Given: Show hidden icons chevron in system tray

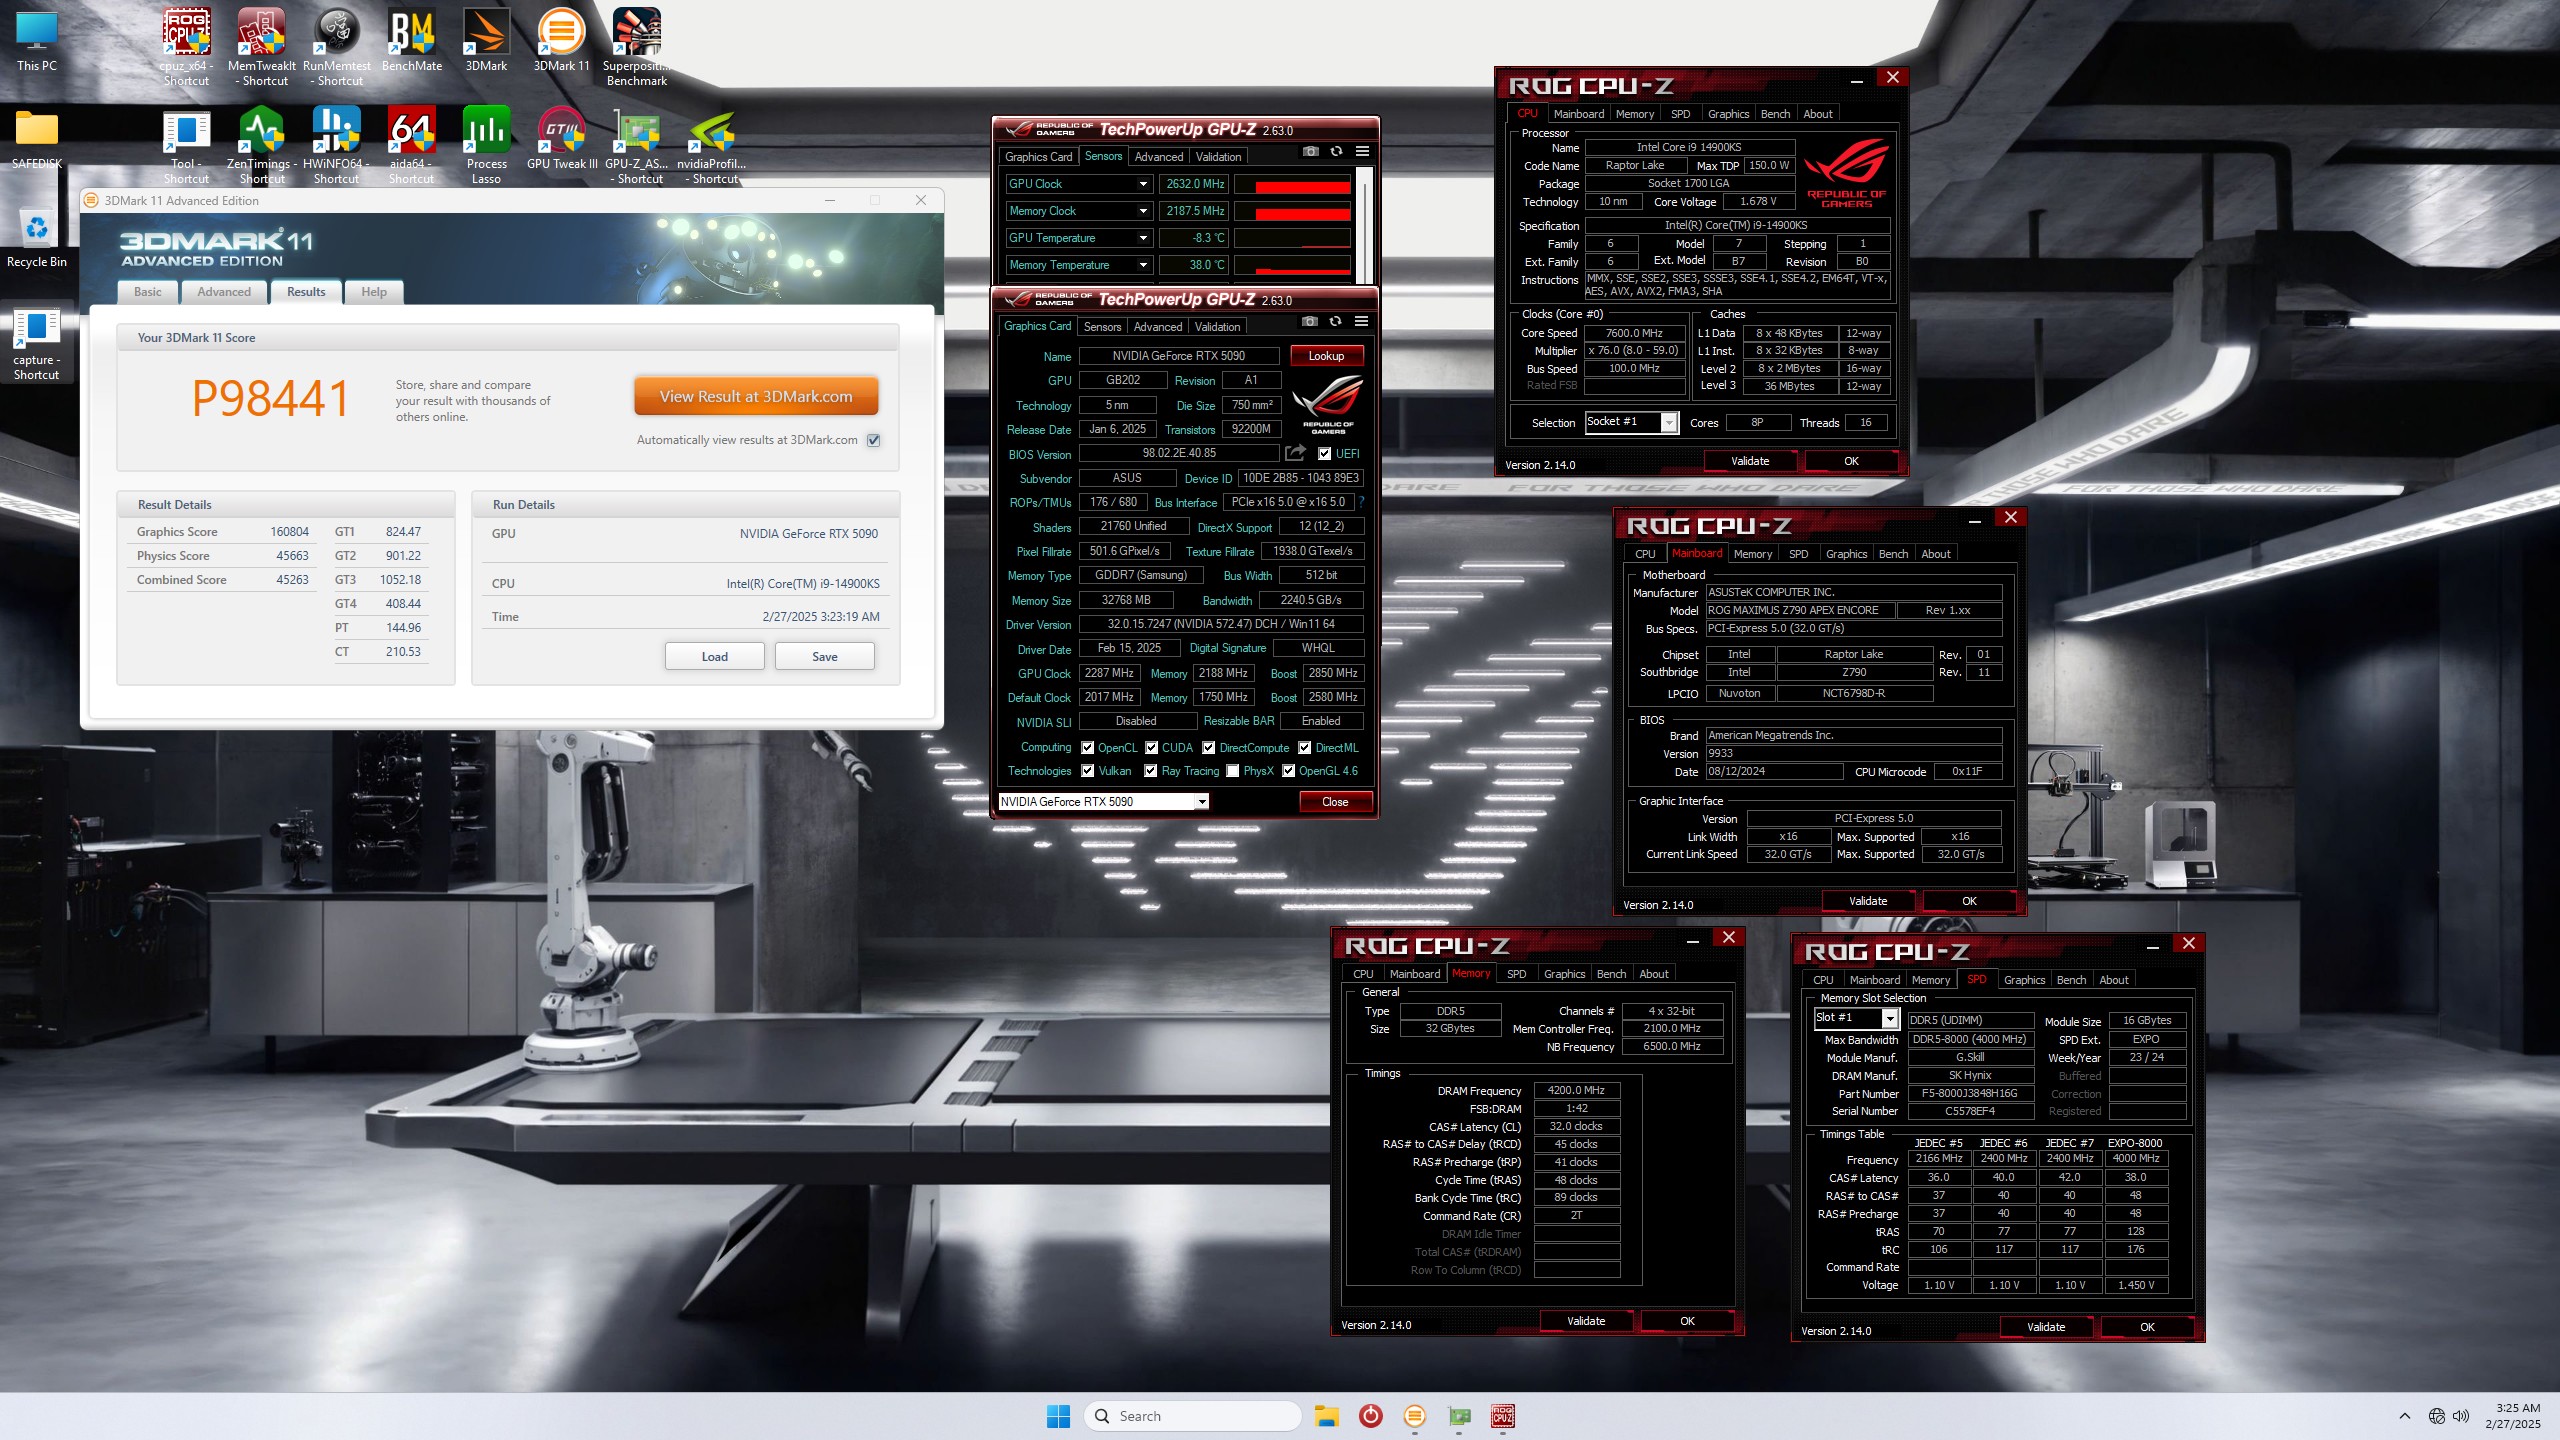Looking at the screenshot, I should 2405,1416.
